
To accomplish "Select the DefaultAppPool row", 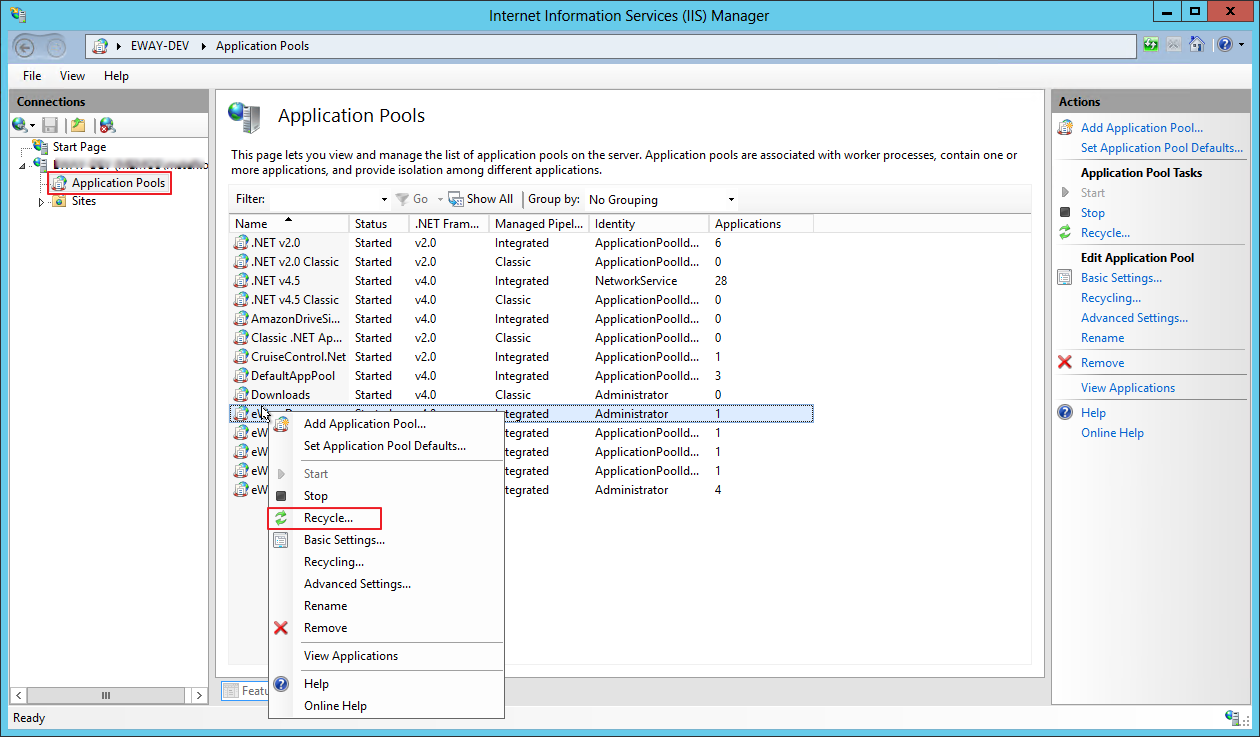I will 522,376.
